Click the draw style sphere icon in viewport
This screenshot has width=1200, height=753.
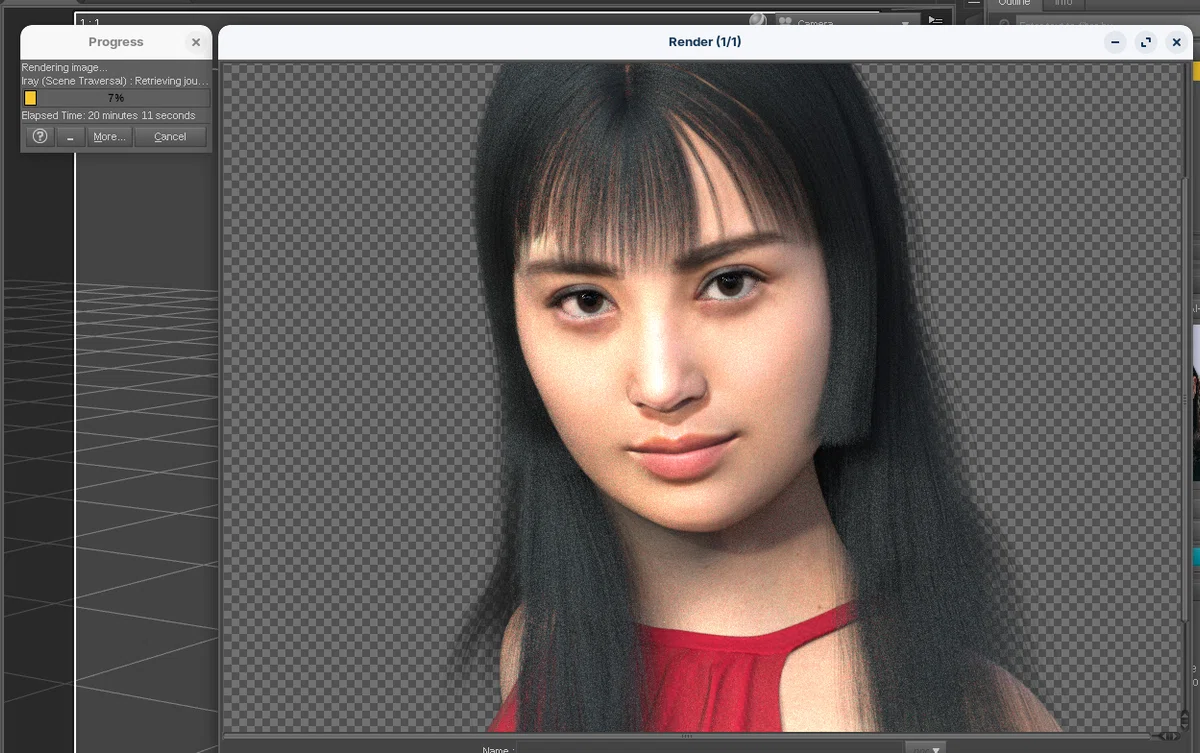click(x=758, y=20)
